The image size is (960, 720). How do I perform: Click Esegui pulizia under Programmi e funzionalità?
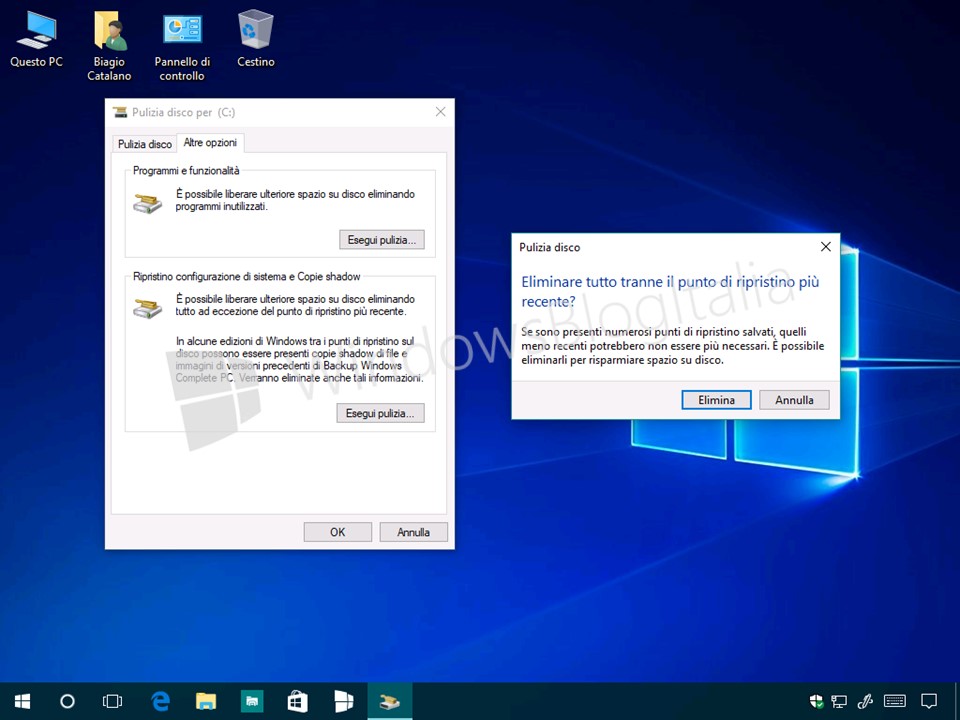[x=381, y=240]
